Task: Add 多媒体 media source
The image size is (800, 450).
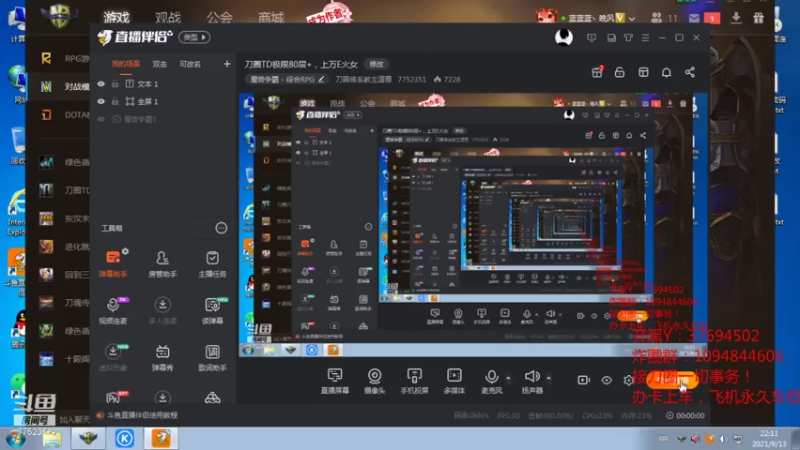Action: [x=454, y=381]
